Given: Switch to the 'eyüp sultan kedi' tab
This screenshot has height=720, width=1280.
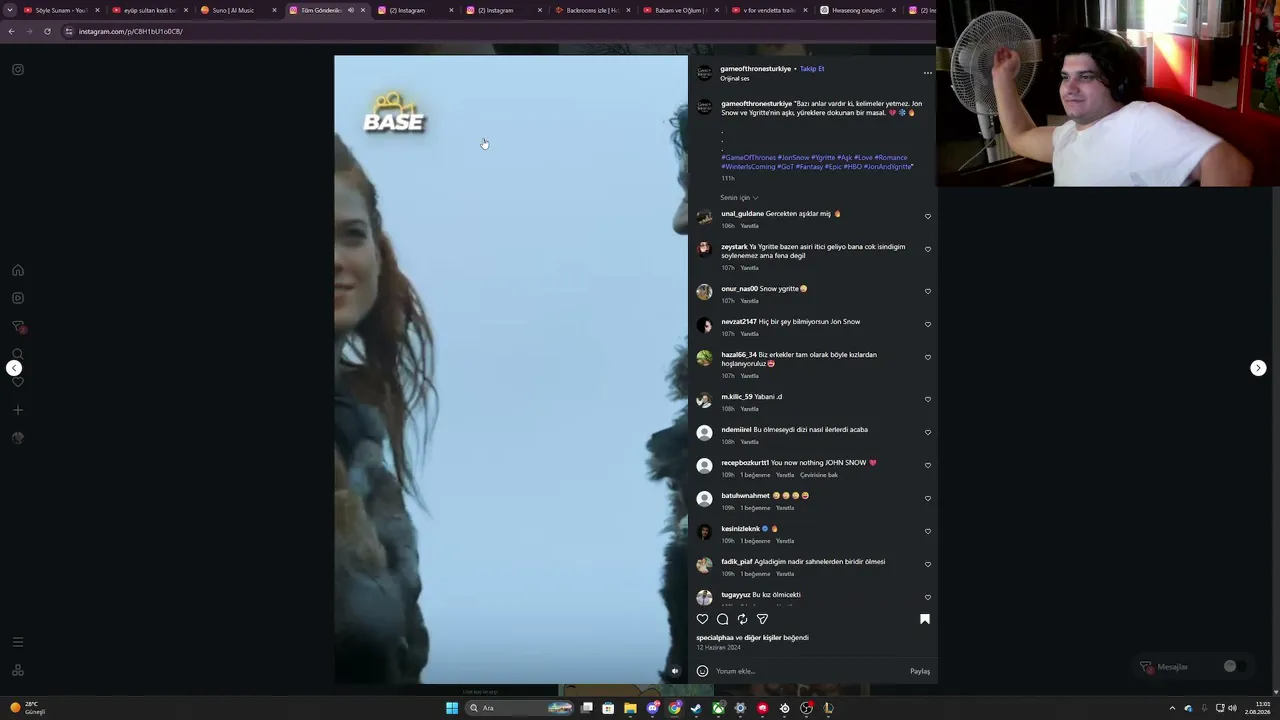Looking at the screenshot, I should pyautogui.click(x=149, y=10).
